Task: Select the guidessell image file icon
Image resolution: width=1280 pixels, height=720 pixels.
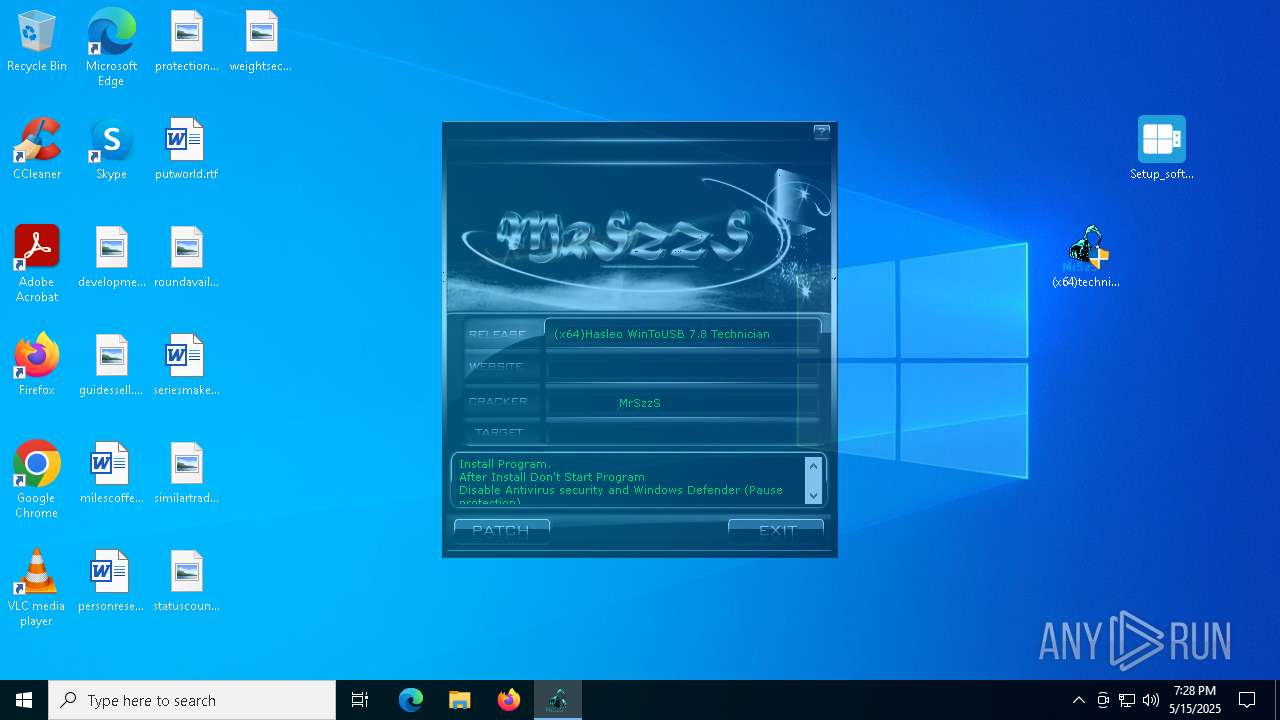Action: pyautogui.click(x=112, y=366)
